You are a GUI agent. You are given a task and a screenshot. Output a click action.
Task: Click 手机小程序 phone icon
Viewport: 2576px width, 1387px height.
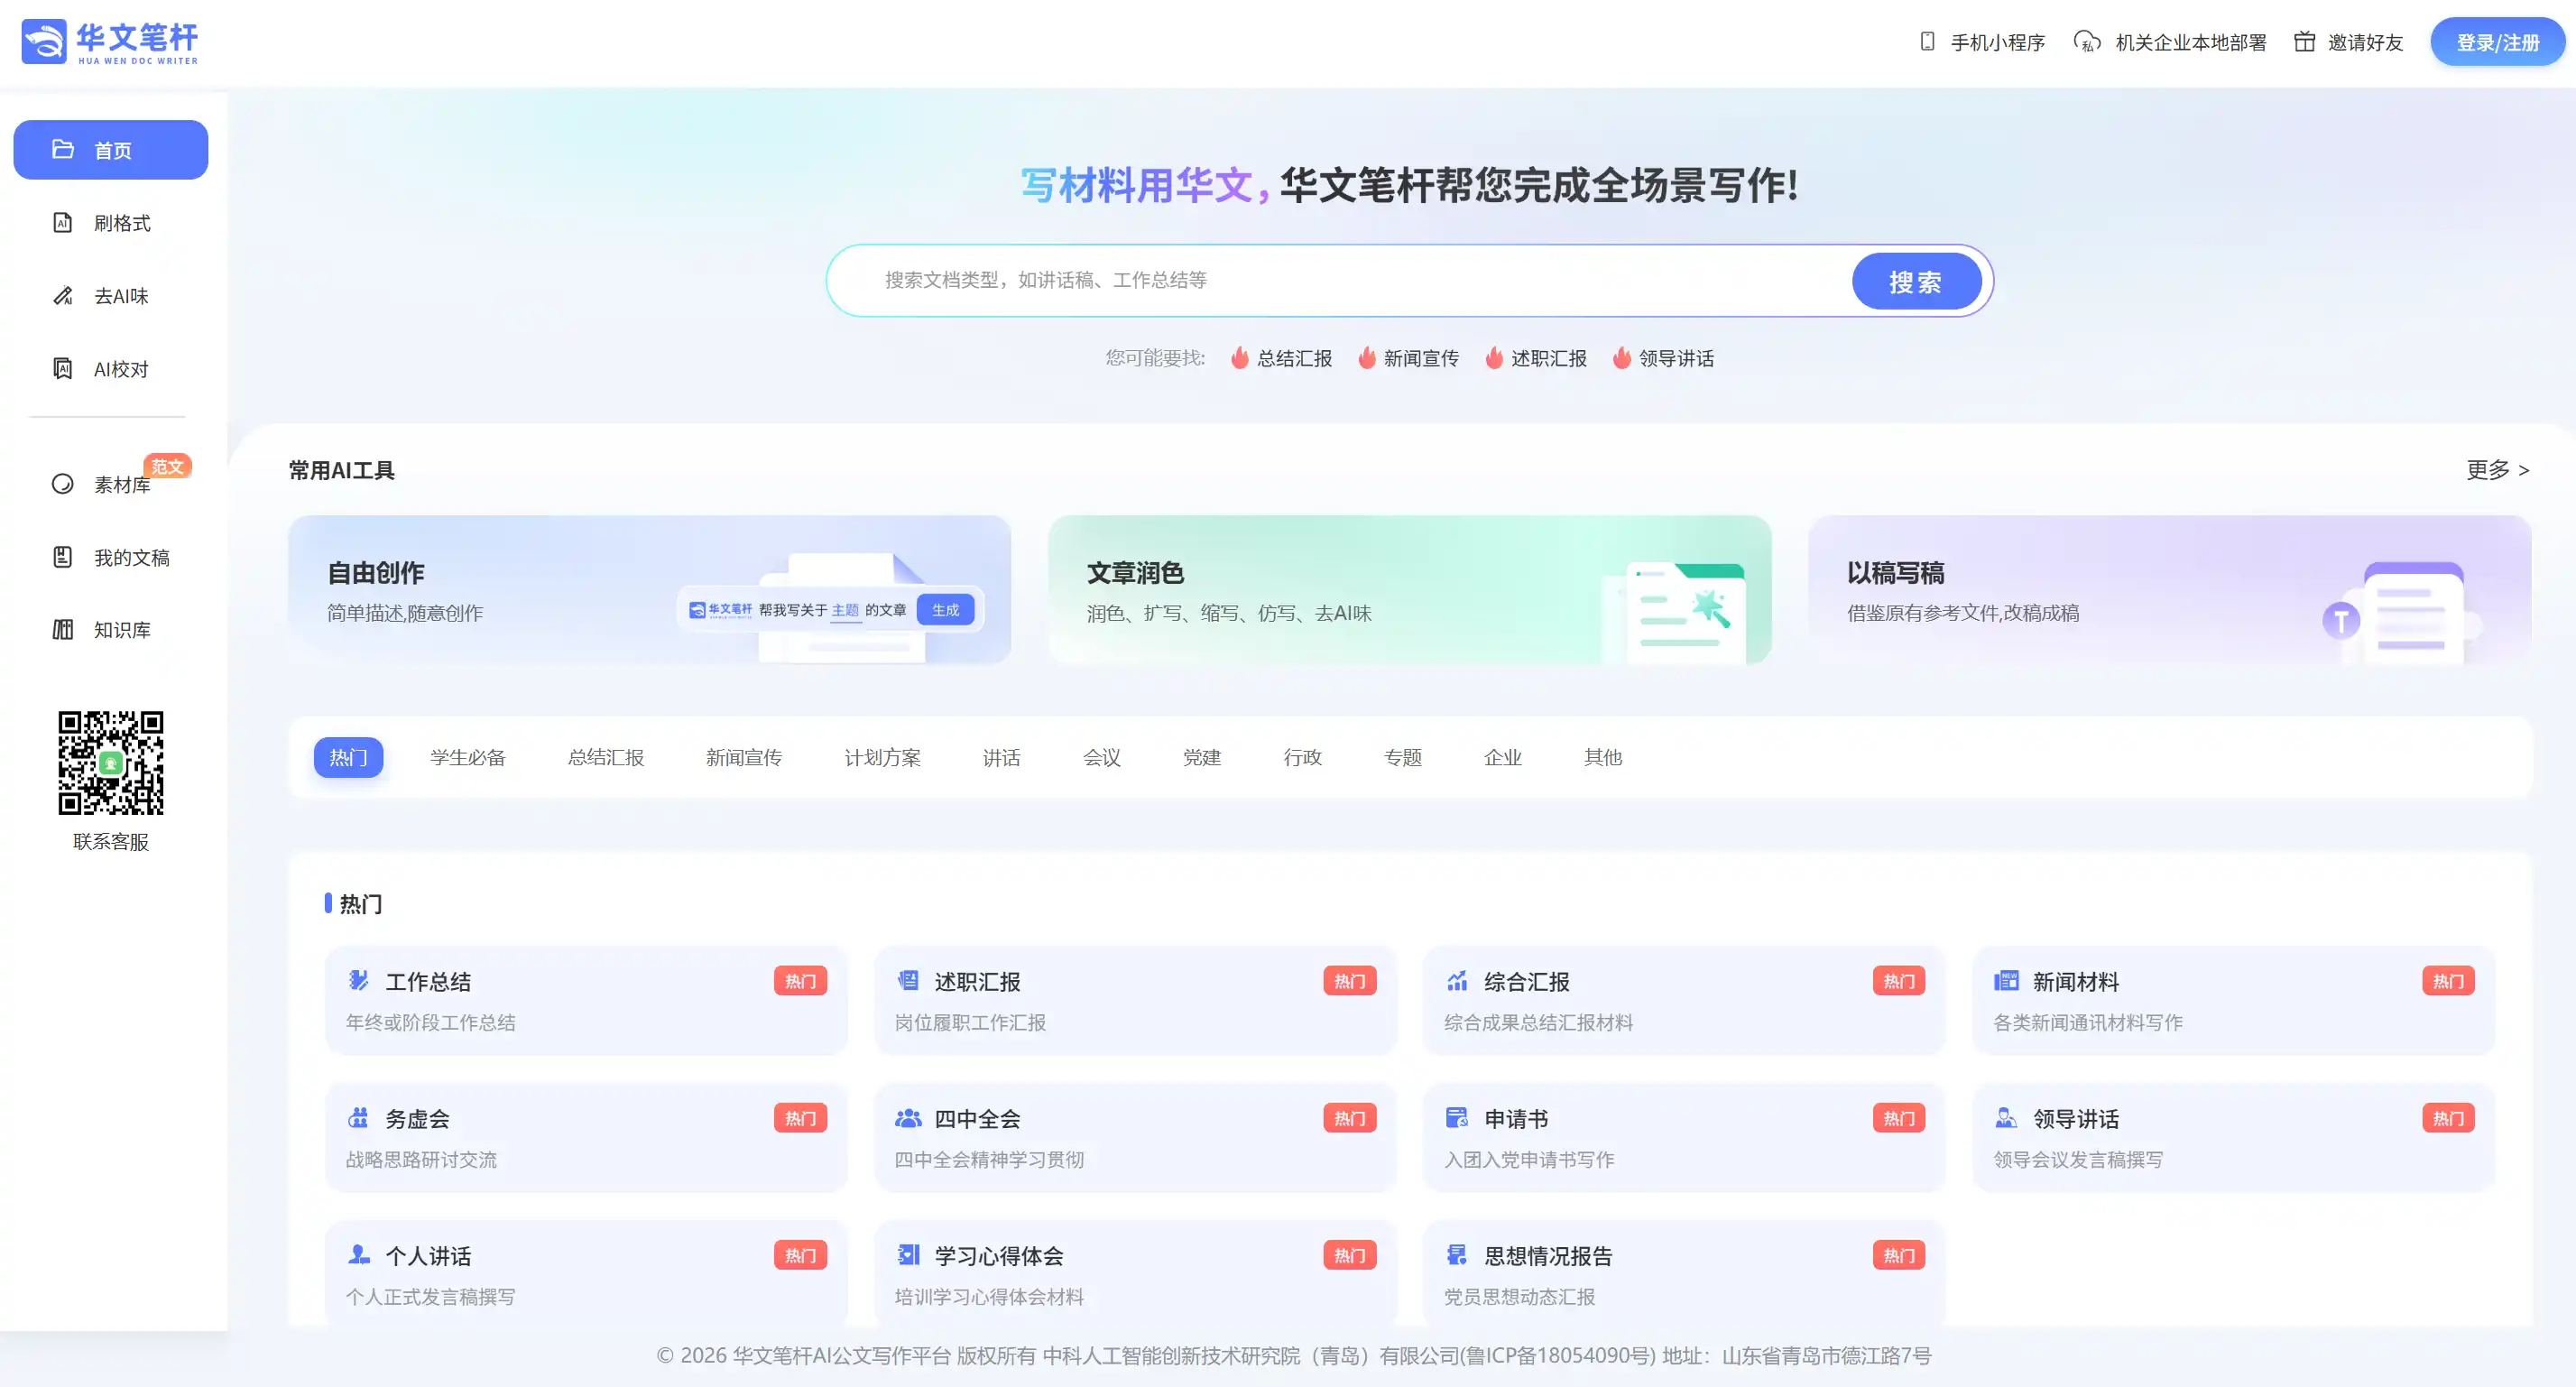[x=1927, y=41]
